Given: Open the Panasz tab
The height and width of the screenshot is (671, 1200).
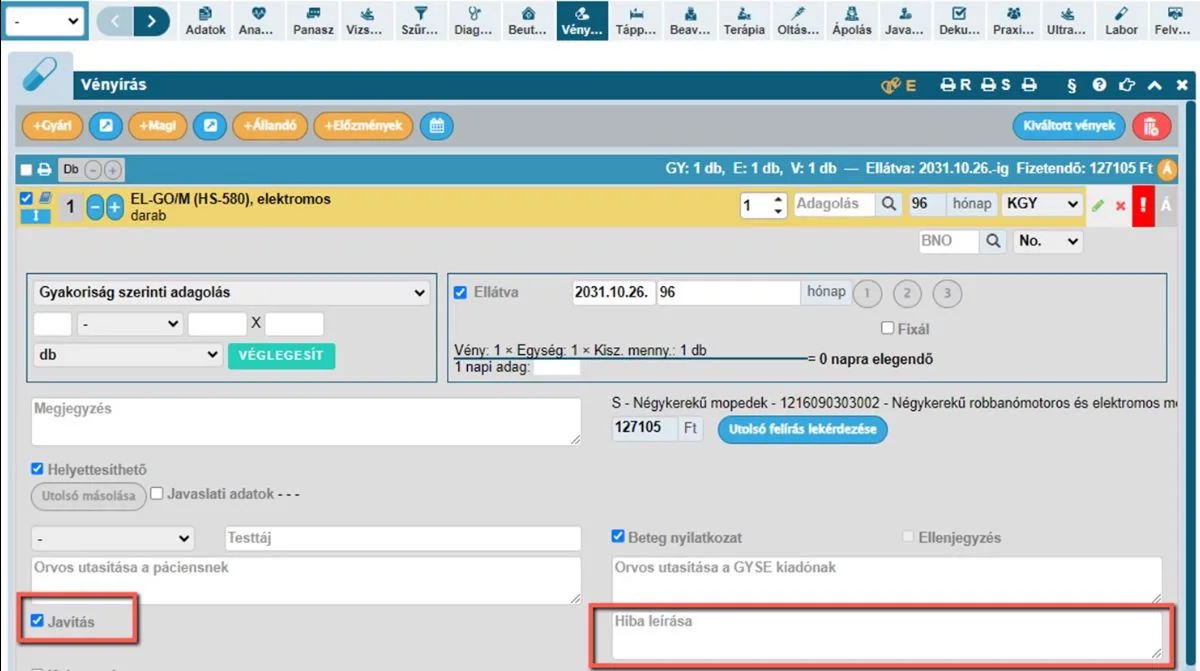Looking at the screenshot, I should (313, 20).
